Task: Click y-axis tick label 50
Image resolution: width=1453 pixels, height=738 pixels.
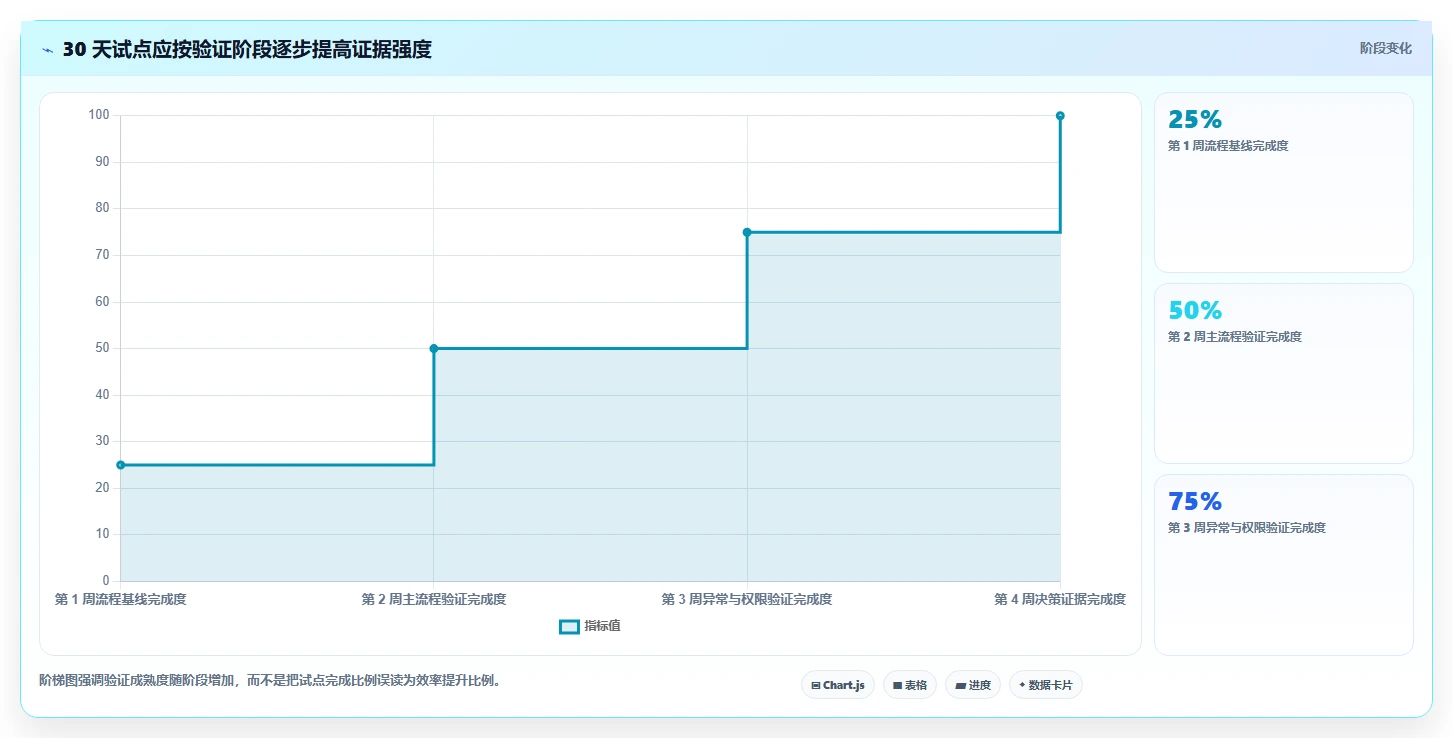Action: [102, 348]
